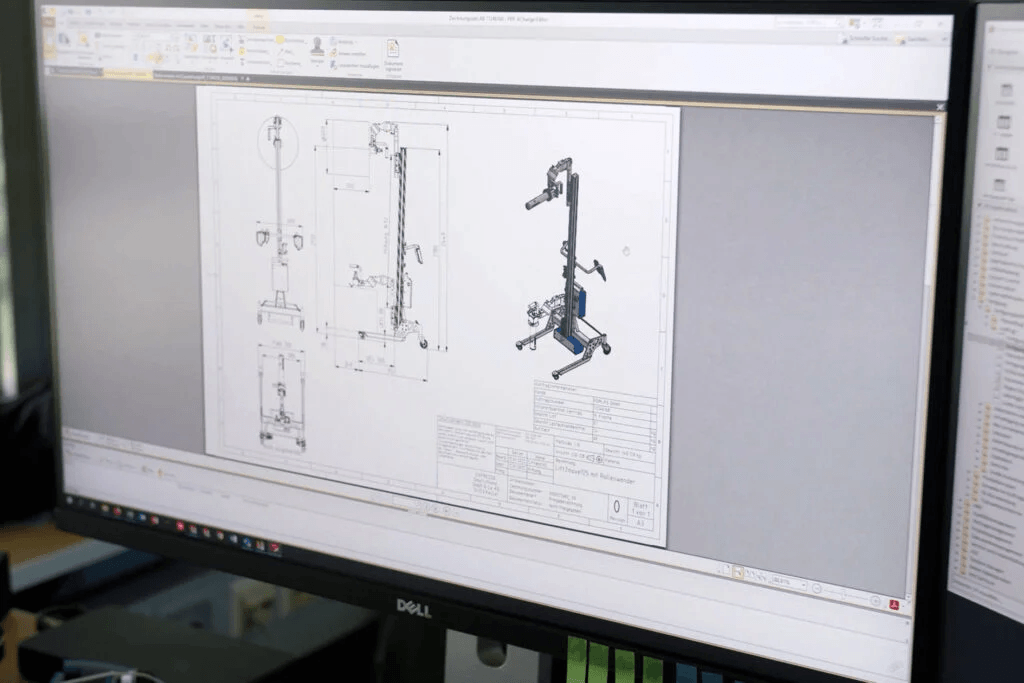Select the Stempel stamp tool icon
The width and height of the screenshot is (1024, 683).
pos(316,46)
